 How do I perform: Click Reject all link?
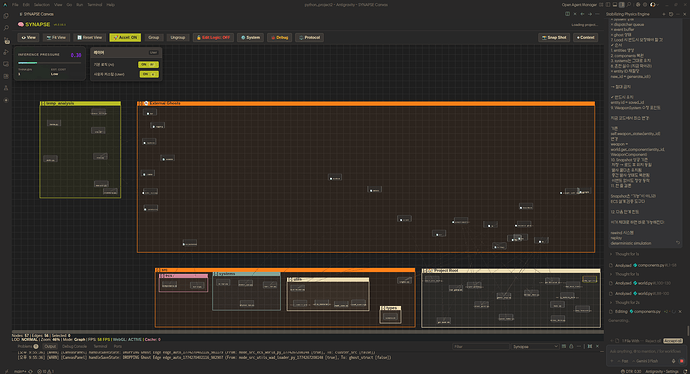pyautogui.click(x=653, y=341)
